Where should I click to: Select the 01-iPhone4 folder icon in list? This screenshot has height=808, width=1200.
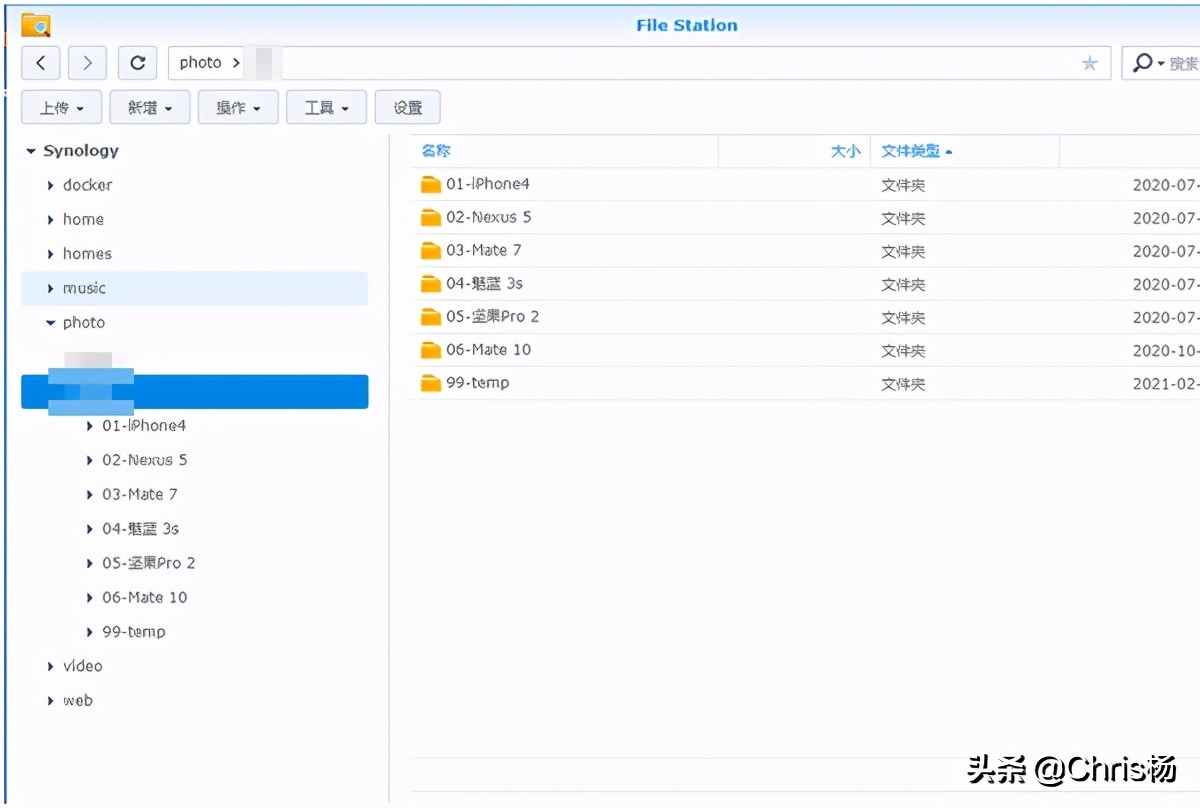point(431,184)
